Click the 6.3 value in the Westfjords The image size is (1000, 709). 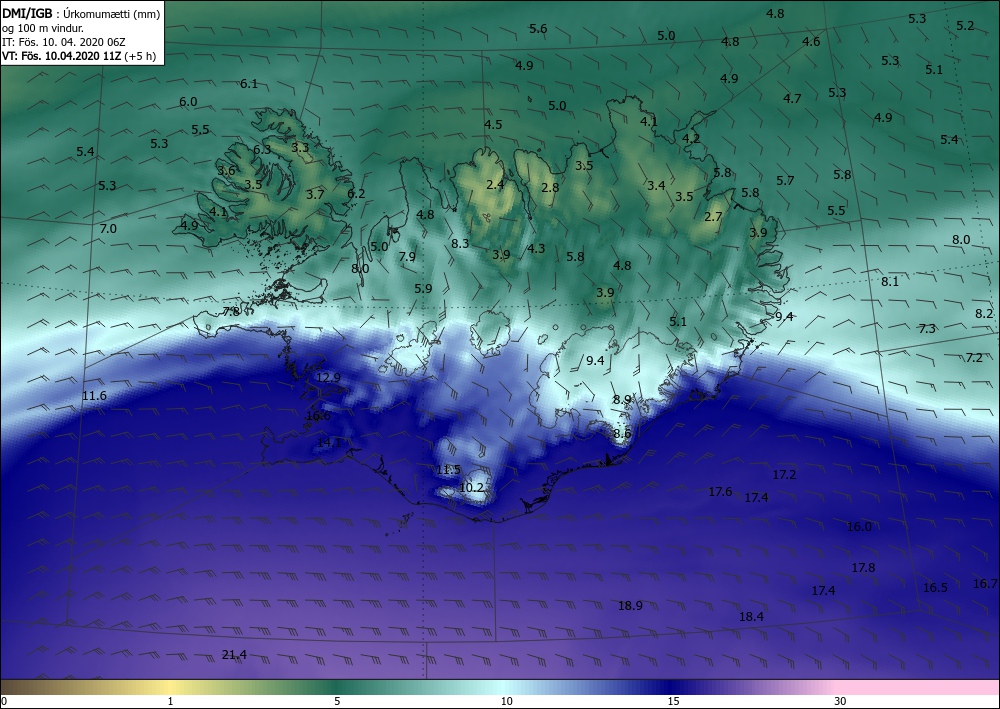(262, 150)
